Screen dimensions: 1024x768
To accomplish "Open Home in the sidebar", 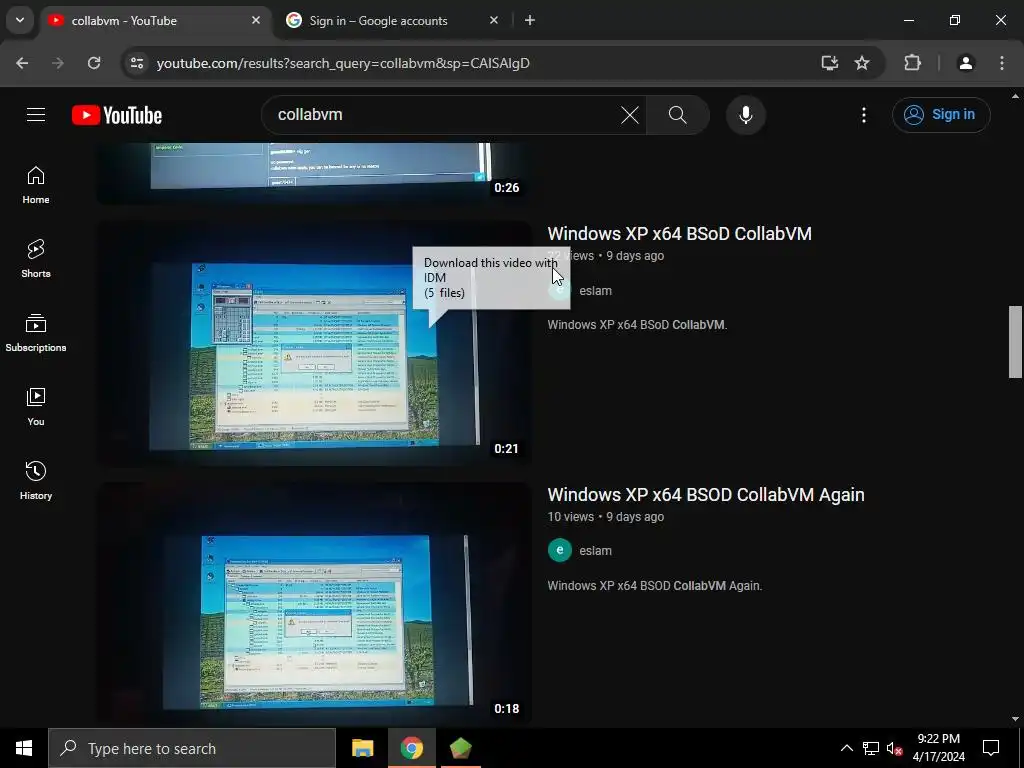I will click(x=36, y=185).
